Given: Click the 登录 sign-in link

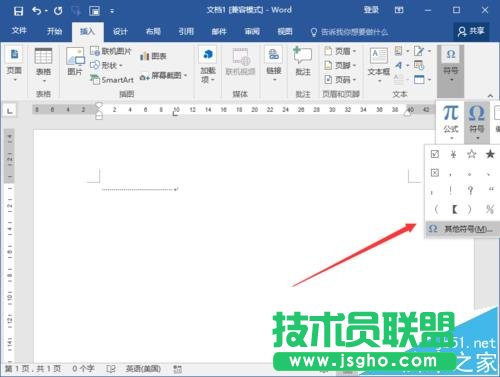Looking at the screenshot, I should [x=371, y=10].
